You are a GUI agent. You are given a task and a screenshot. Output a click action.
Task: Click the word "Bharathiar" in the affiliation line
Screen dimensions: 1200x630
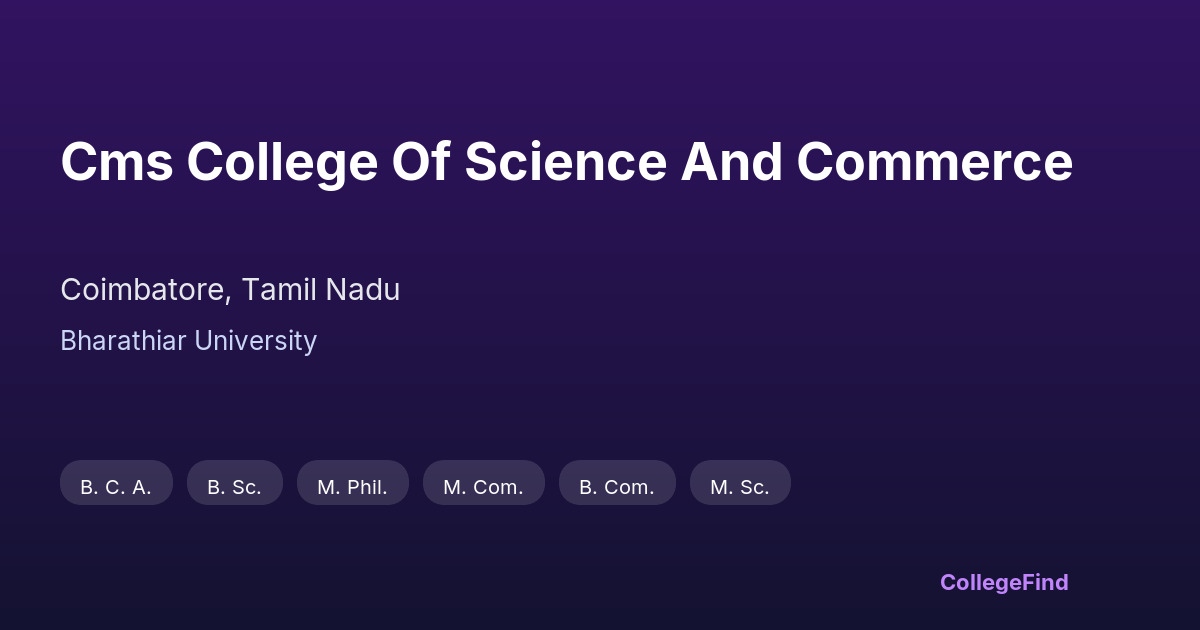point(123,341)
